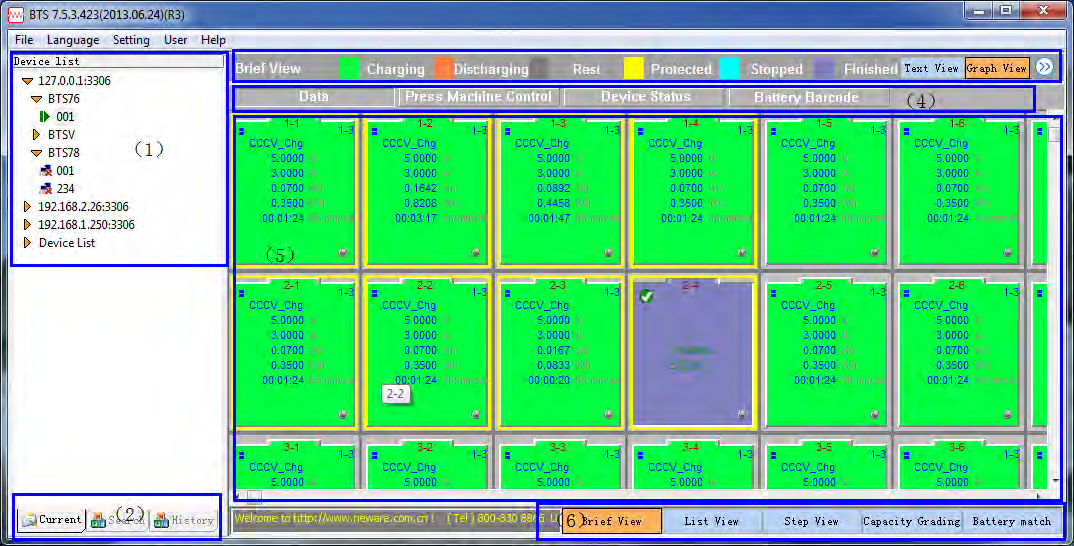Select the Brief View button at bottom

pyautogui.click(x=612, y=521)
